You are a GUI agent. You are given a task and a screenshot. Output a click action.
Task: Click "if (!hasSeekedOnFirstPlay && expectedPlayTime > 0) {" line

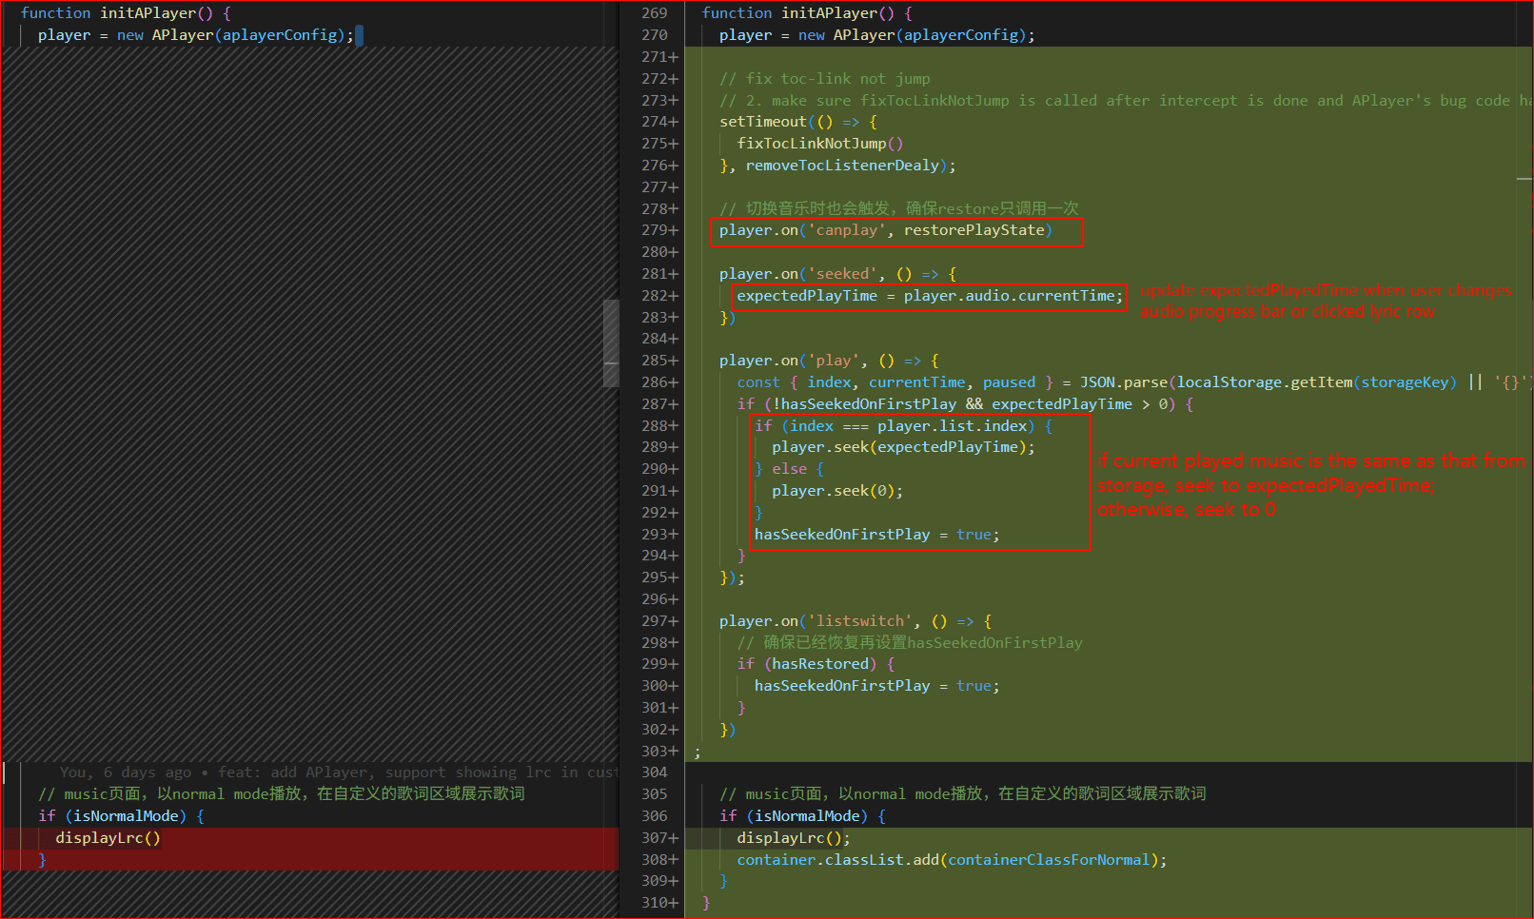(x=965, y=405)
